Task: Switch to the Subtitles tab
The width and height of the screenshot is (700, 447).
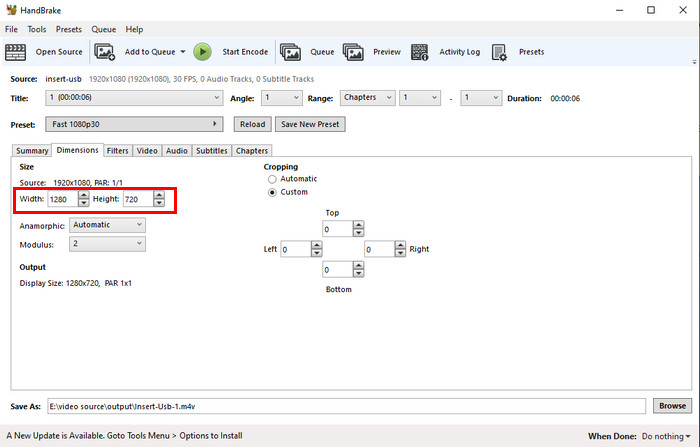Action: pyautogui.click(x=212, y=151)
